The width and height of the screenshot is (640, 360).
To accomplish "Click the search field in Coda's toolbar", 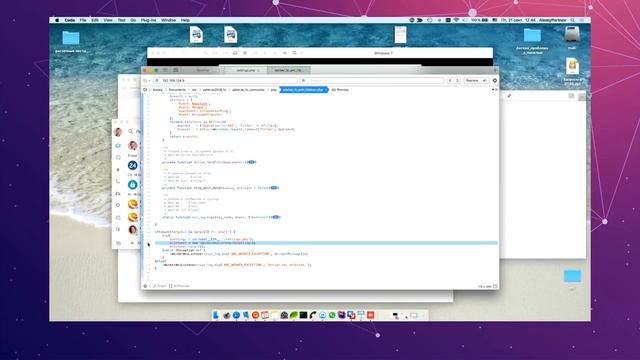I will click(x=371, y=80).
